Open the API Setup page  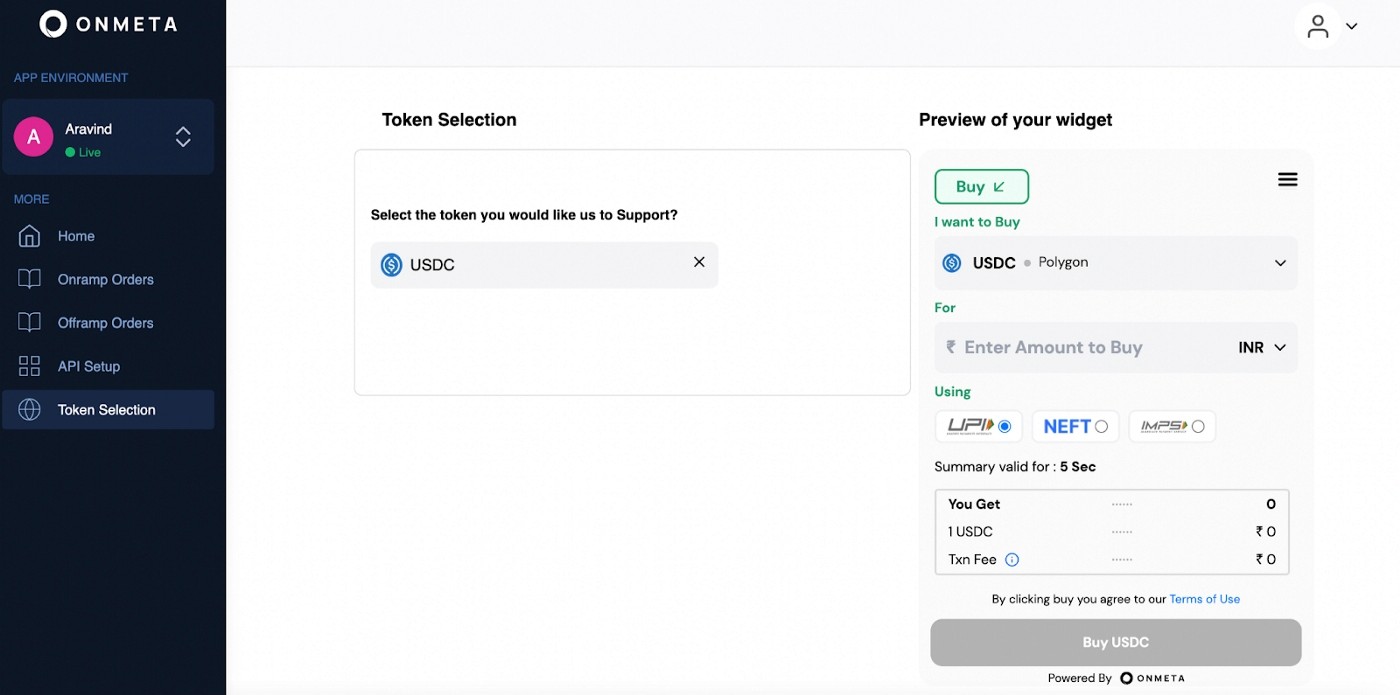tap(88, 367)
